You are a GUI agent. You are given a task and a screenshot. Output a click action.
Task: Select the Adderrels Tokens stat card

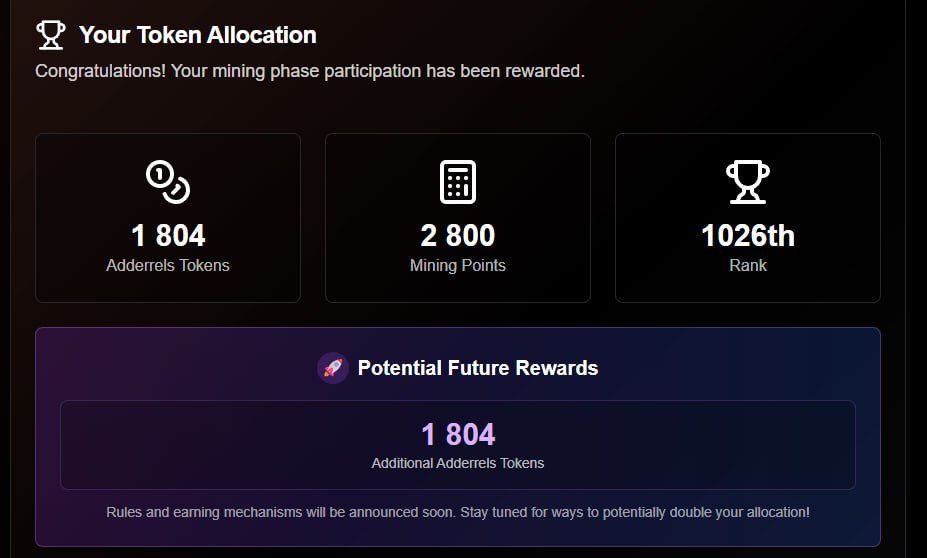point(168,218)
